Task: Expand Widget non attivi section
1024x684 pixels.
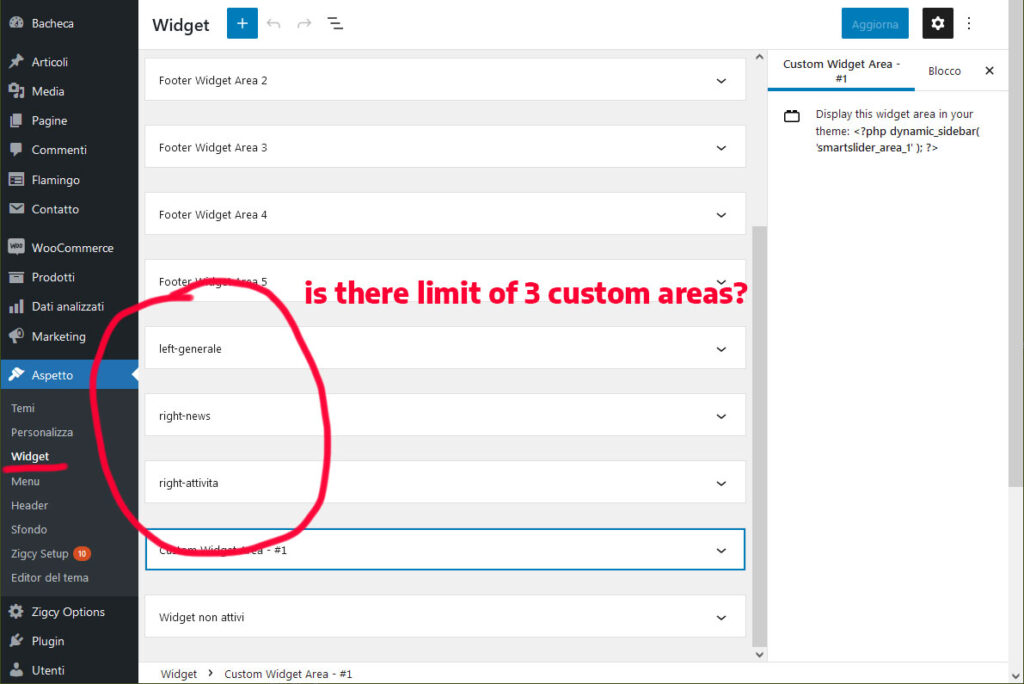Action: pyautogui.click(x=445, y=617)
